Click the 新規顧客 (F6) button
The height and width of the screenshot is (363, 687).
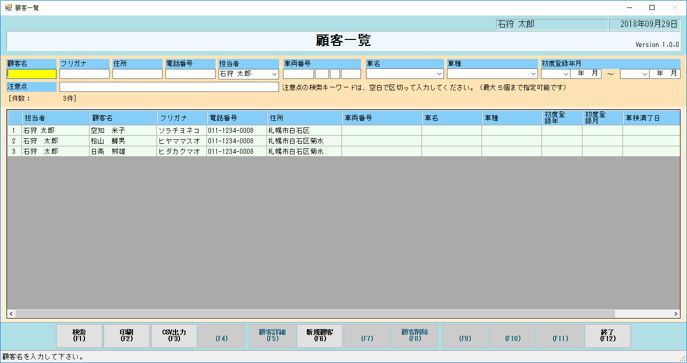point(320,336)
